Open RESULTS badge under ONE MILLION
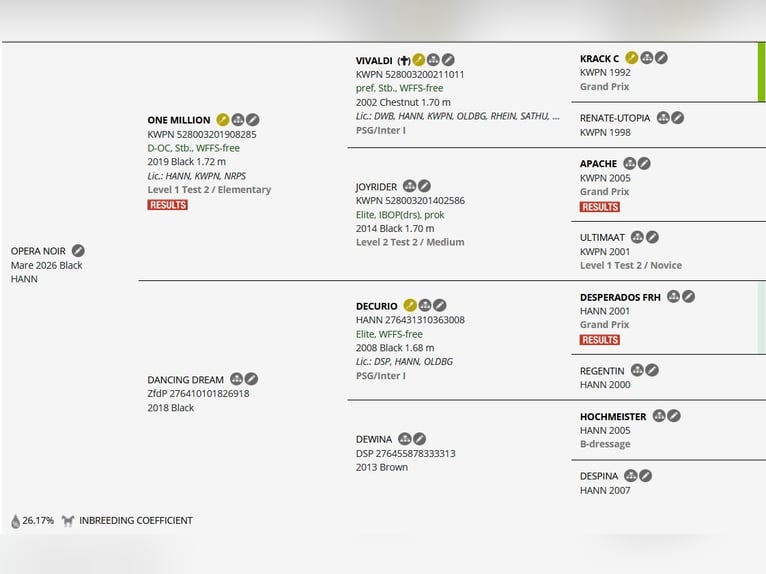 click(168, 205)
